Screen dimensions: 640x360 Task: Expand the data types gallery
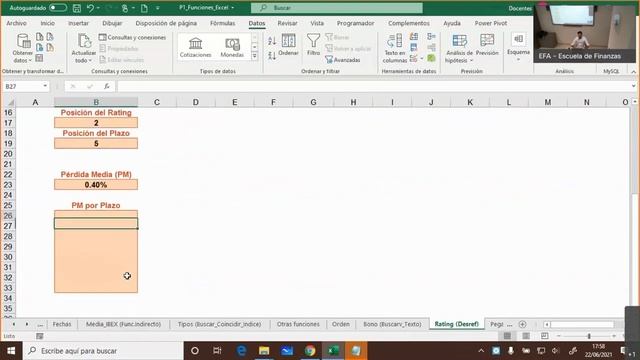[254, 56]
